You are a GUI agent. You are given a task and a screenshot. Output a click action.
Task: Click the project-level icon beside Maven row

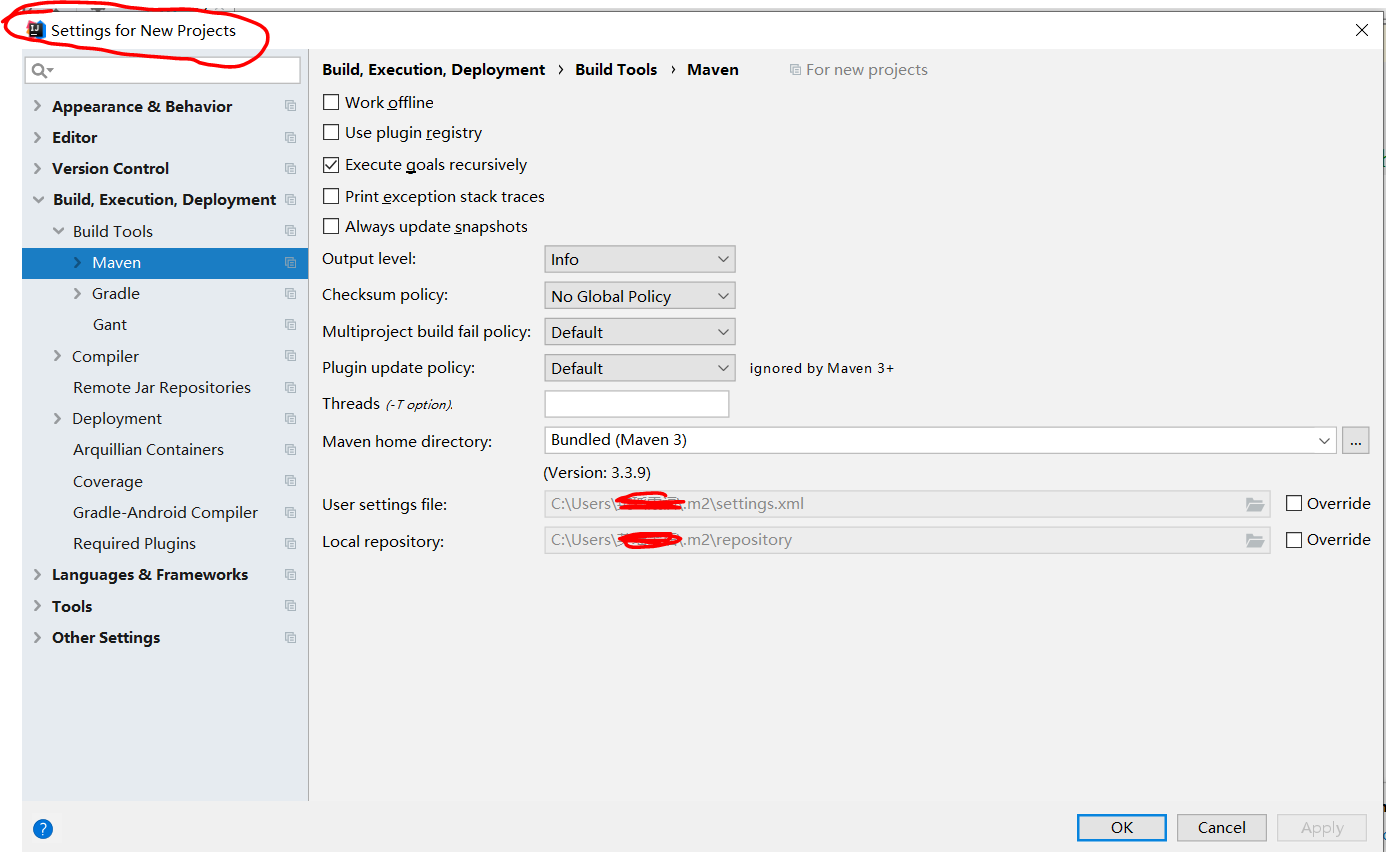coord(290,263)
